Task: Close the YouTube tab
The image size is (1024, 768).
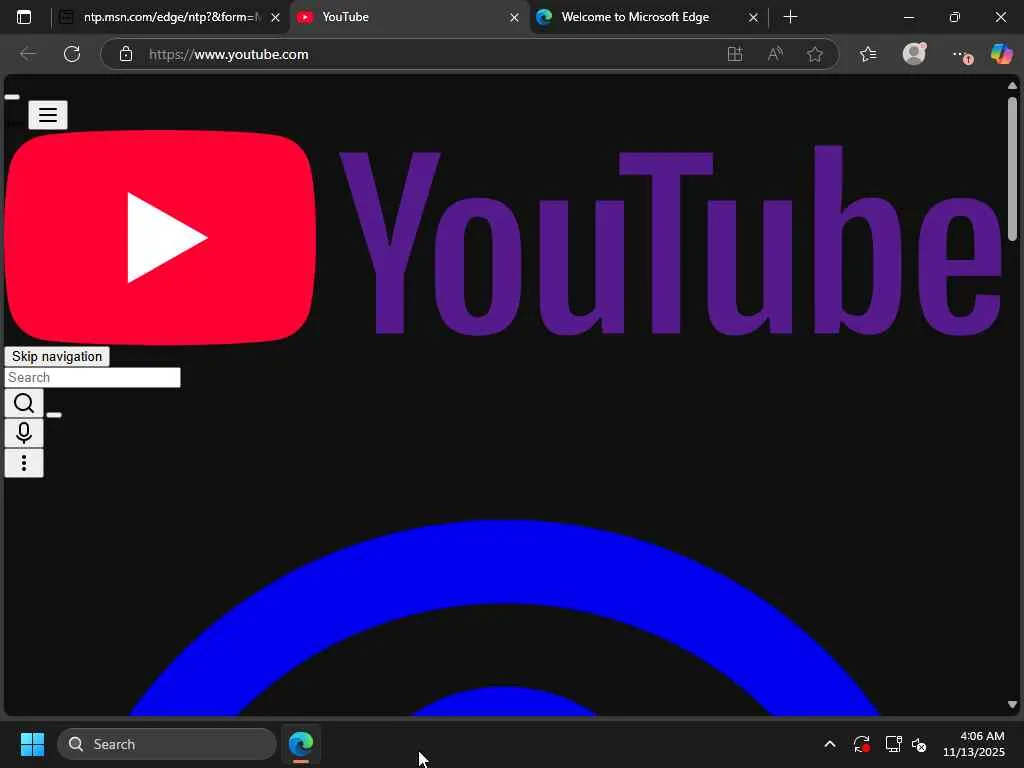Action: pos(515,18)
